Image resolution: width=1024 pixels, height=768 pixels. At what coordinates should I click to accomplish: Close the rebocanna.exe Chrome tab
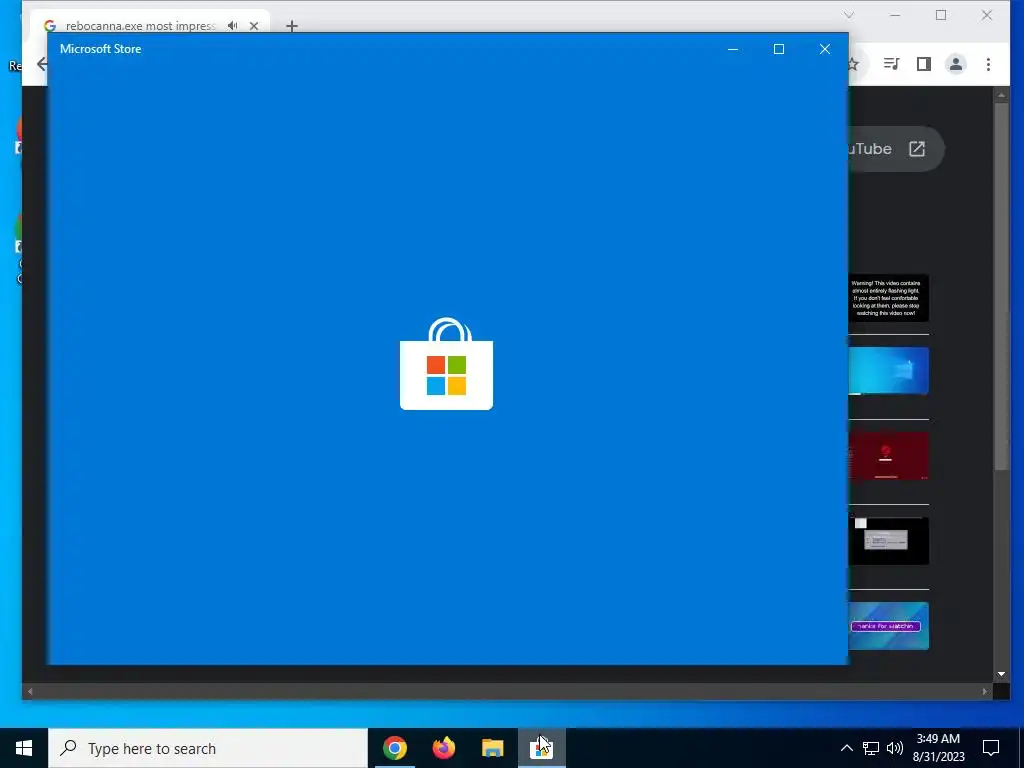(254, 26)
